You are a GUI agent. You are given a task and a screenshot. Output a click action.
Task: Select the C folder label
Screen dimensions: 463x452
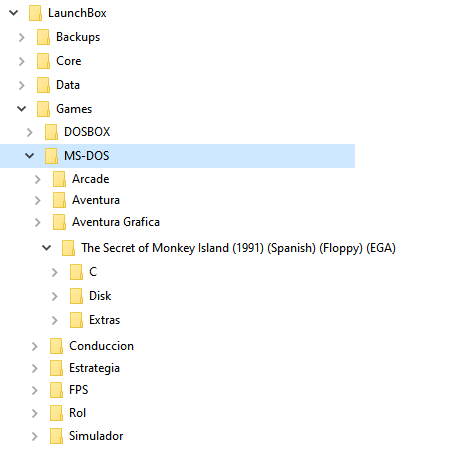tap(93, 272)
